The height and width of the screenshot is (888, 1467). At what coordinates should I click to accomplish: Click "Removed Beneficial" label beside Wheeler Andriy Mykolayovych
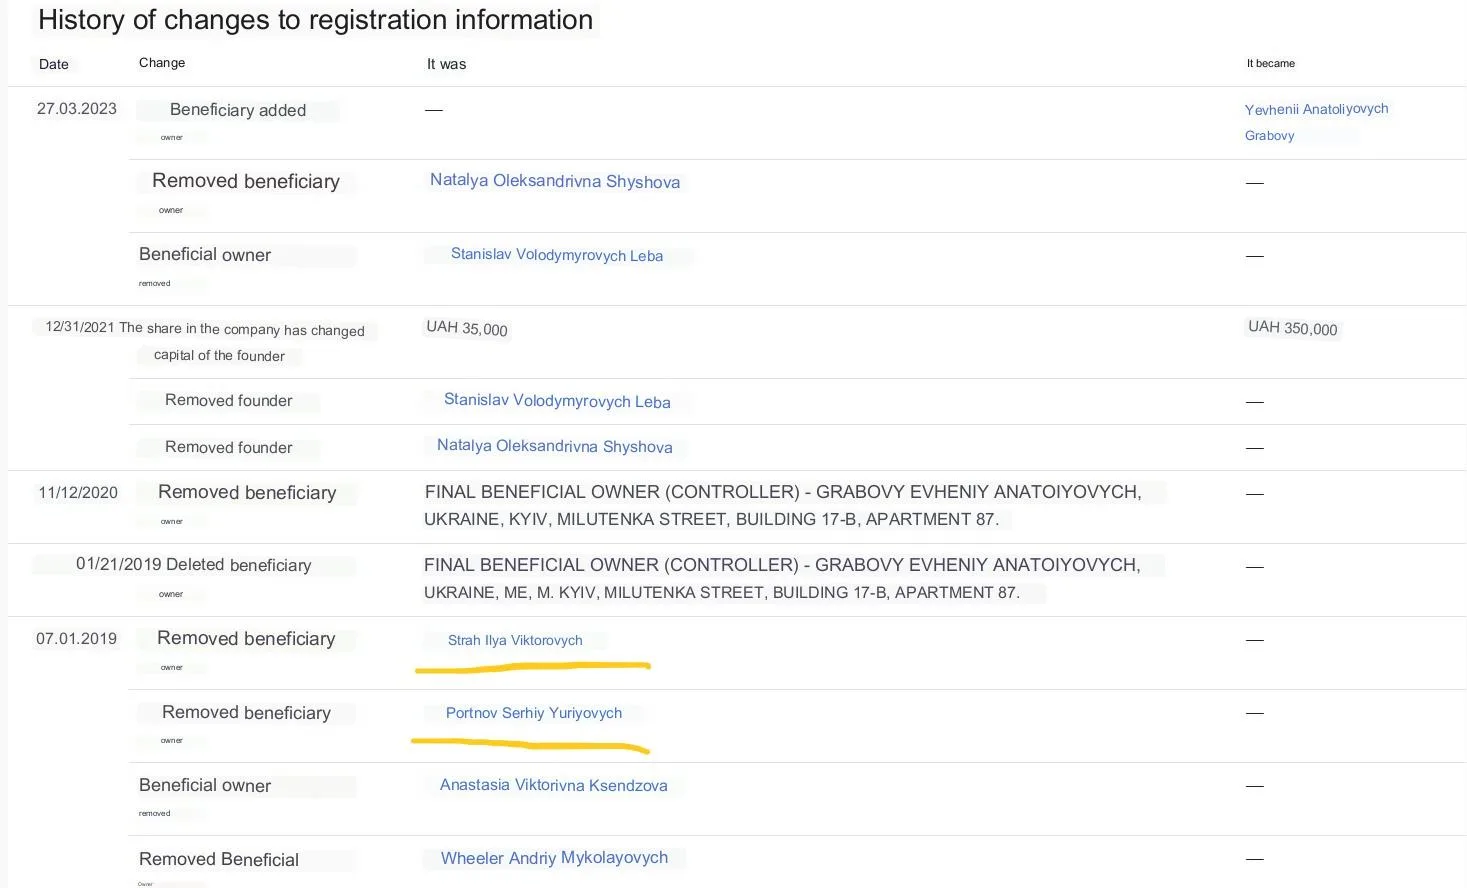coord(219,860)
